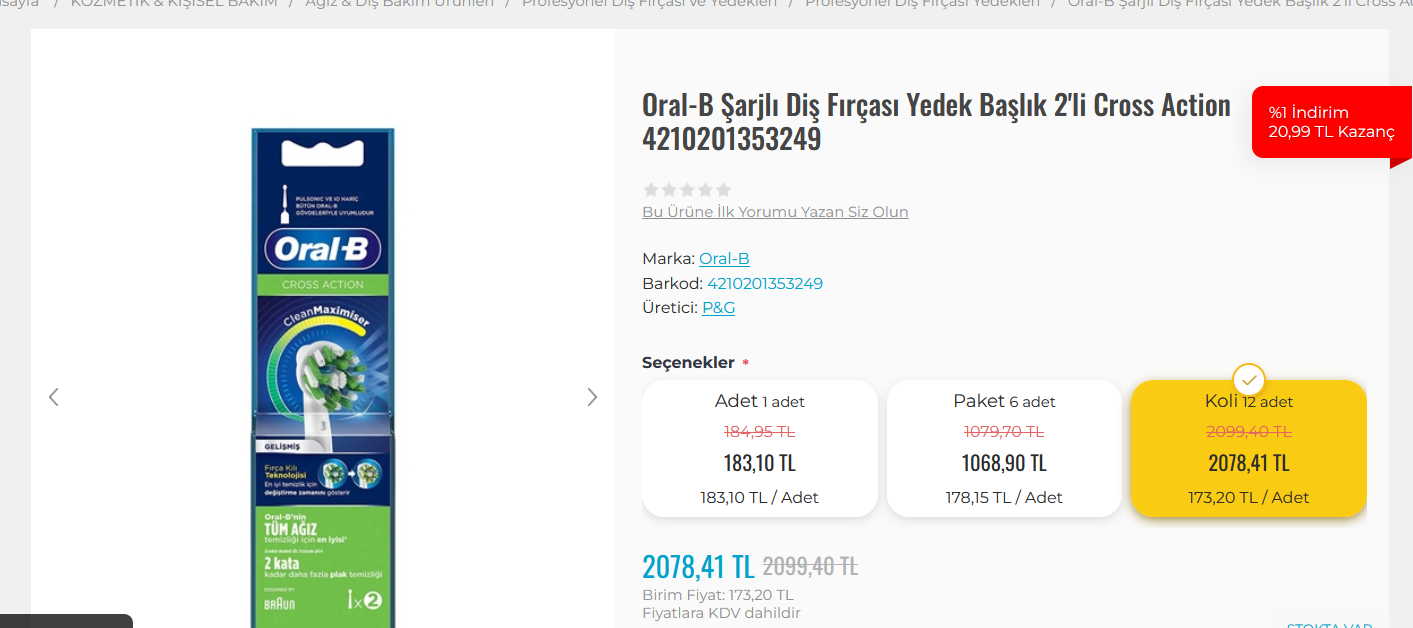Go to Profesyonel Diş Fırçası Yedekleri breadcrumb
1413x628 pixels.
[922, 4]
